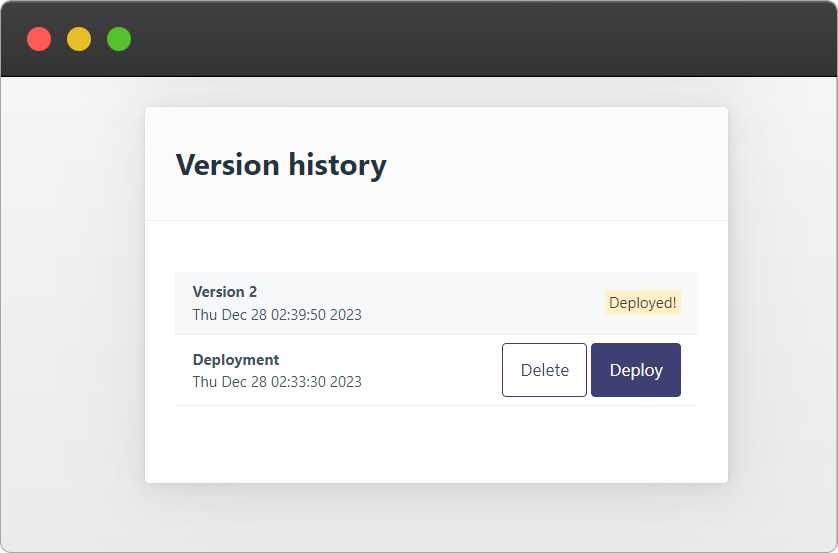Select the highlighted Version 2 row background
This screenshot has height=553, width=838.
tap(436, 303)
